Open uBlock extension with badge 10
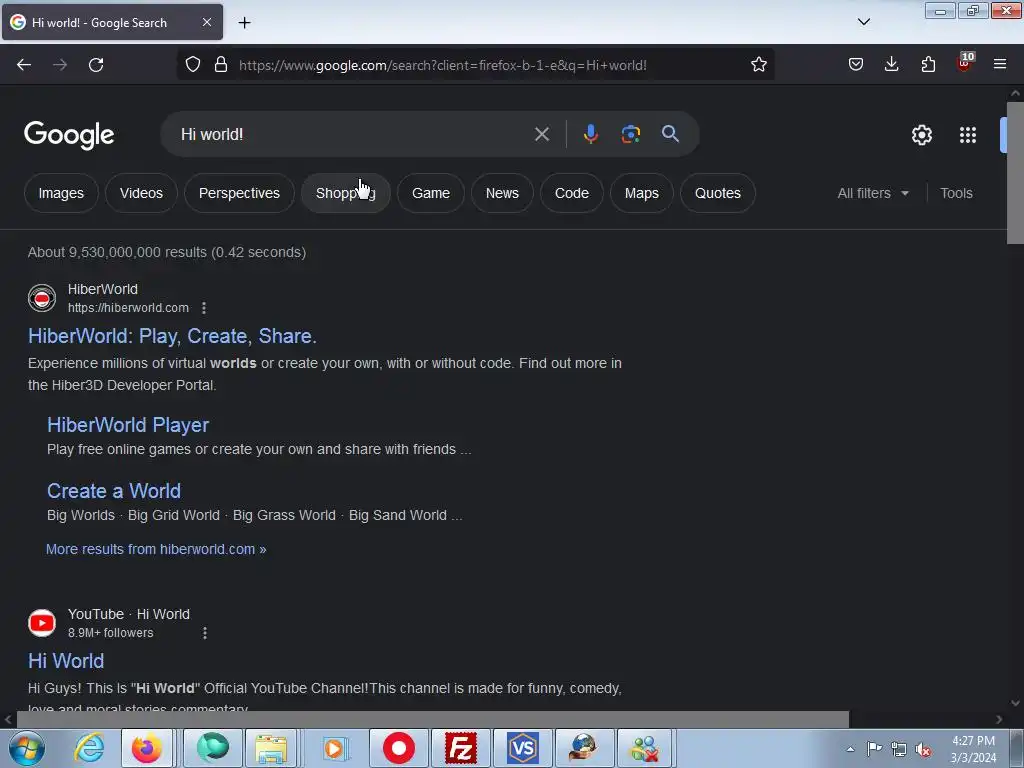The height and width of the screenshot is (768, 1024). click(965, 63)
